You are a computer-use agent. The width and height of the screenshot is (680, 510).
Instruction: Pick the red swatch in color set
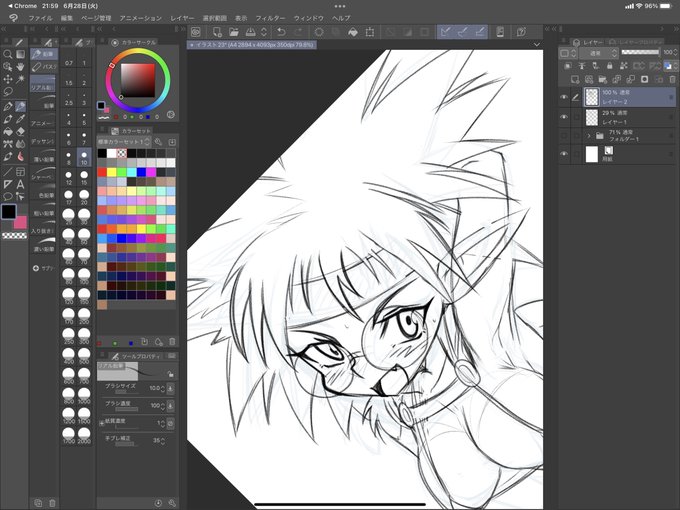pos(102,172)
